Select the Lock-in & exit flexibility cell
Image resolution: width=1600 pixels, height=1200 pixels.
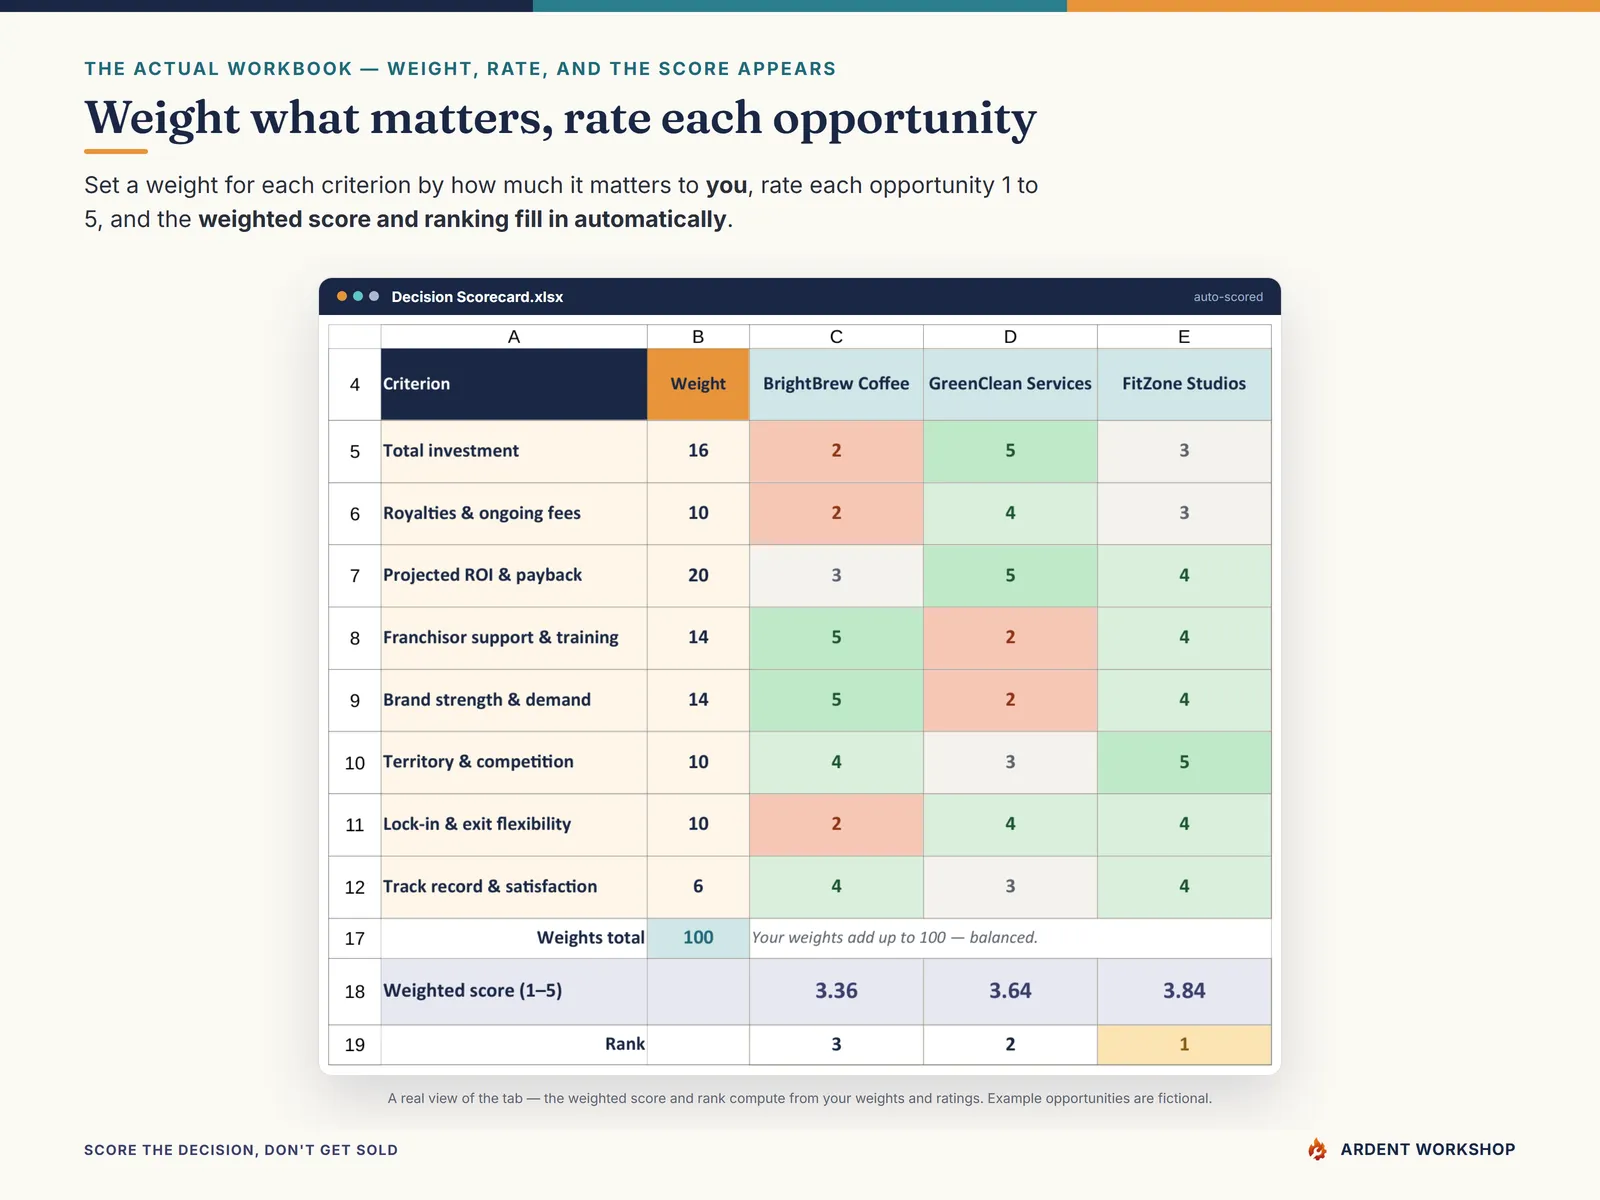point(514,824)
